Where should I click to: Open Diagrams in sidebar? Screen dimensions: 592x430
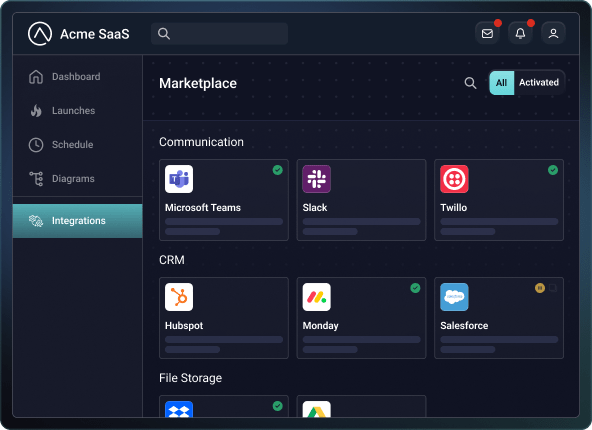[73, 179]
